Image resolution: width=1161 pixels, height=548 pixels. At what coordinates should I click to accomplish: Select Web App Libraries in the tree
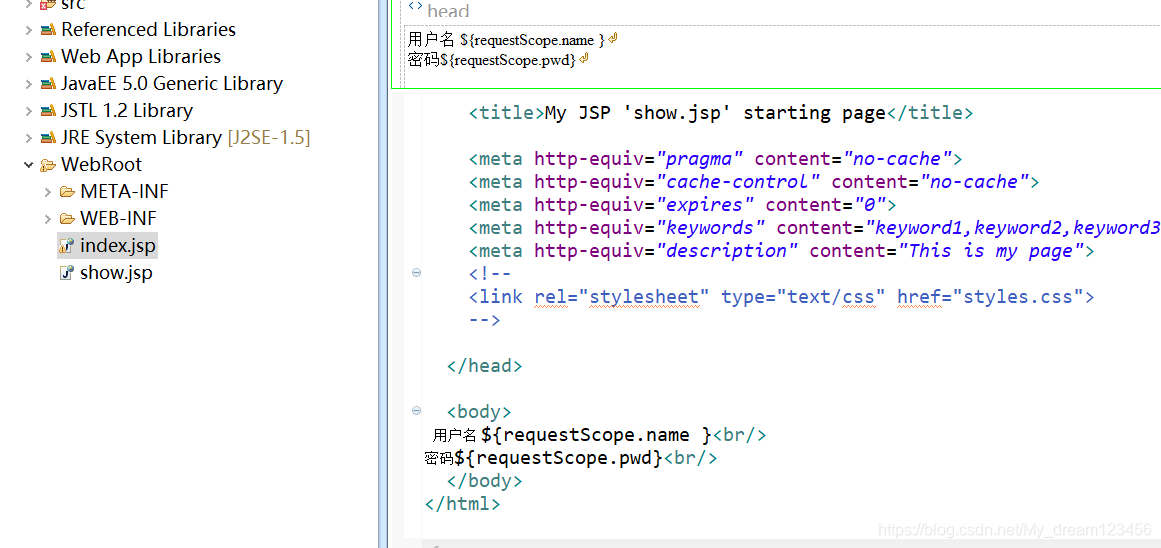pyautogui.click(x=141, y=57)
